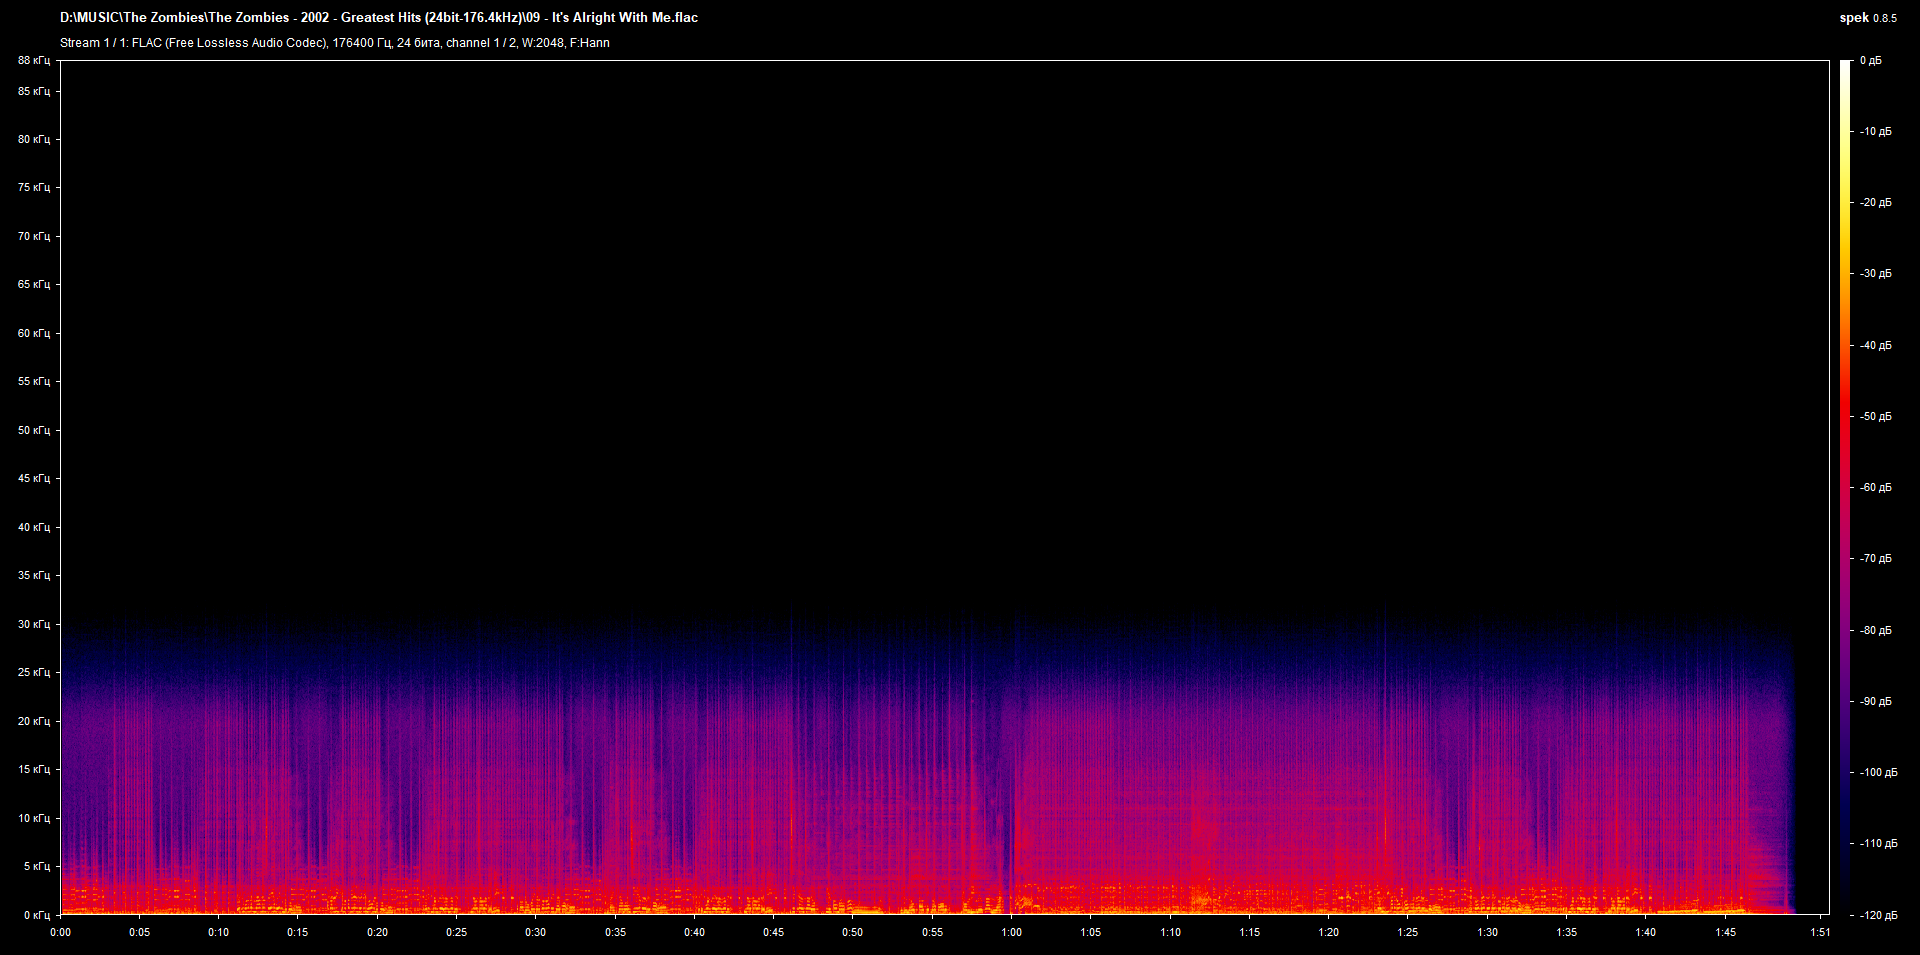Click the 1:35 time axis label

click(x=1567, y=932)
